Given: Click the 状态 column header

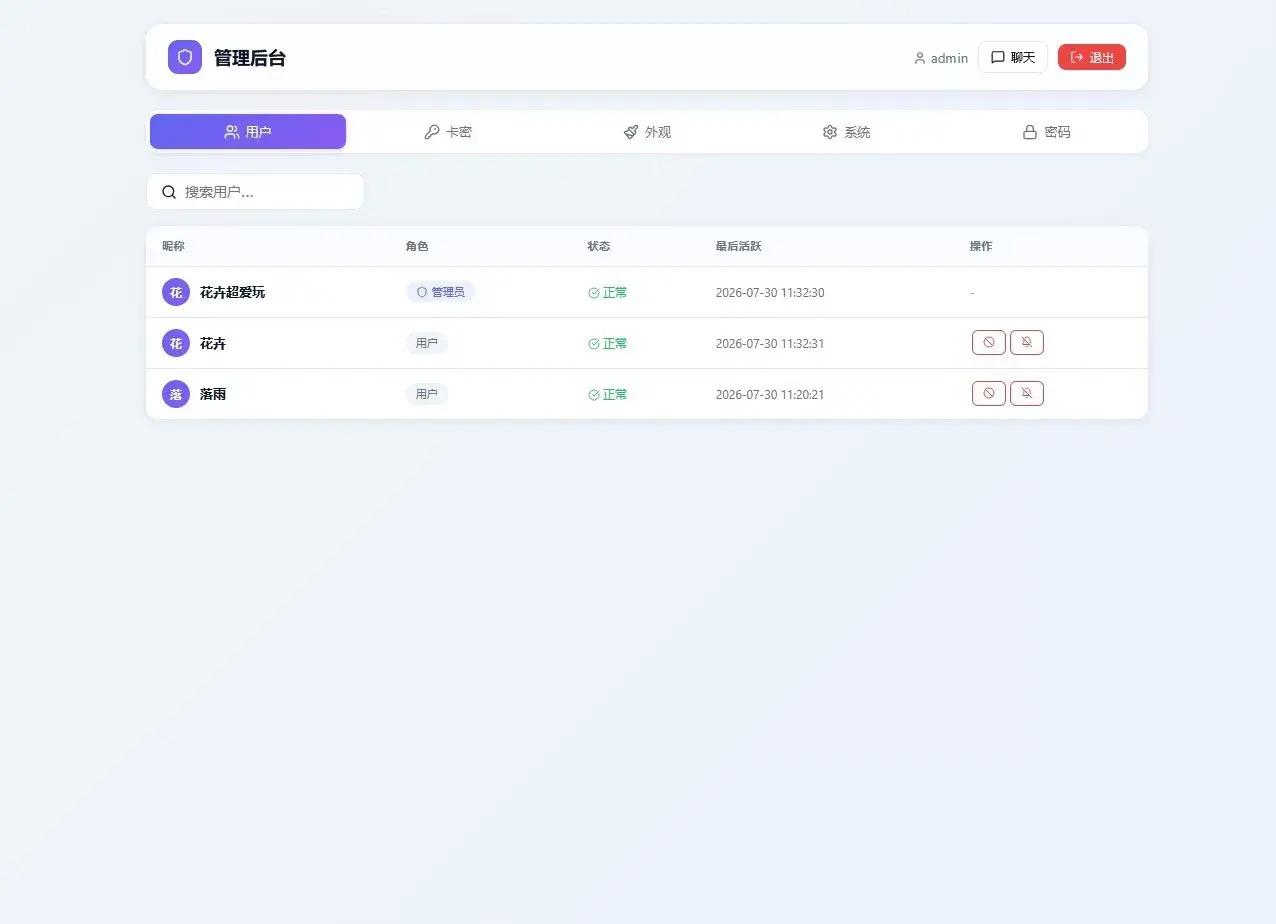Looking at the screenshot, I should click(599, 246).
